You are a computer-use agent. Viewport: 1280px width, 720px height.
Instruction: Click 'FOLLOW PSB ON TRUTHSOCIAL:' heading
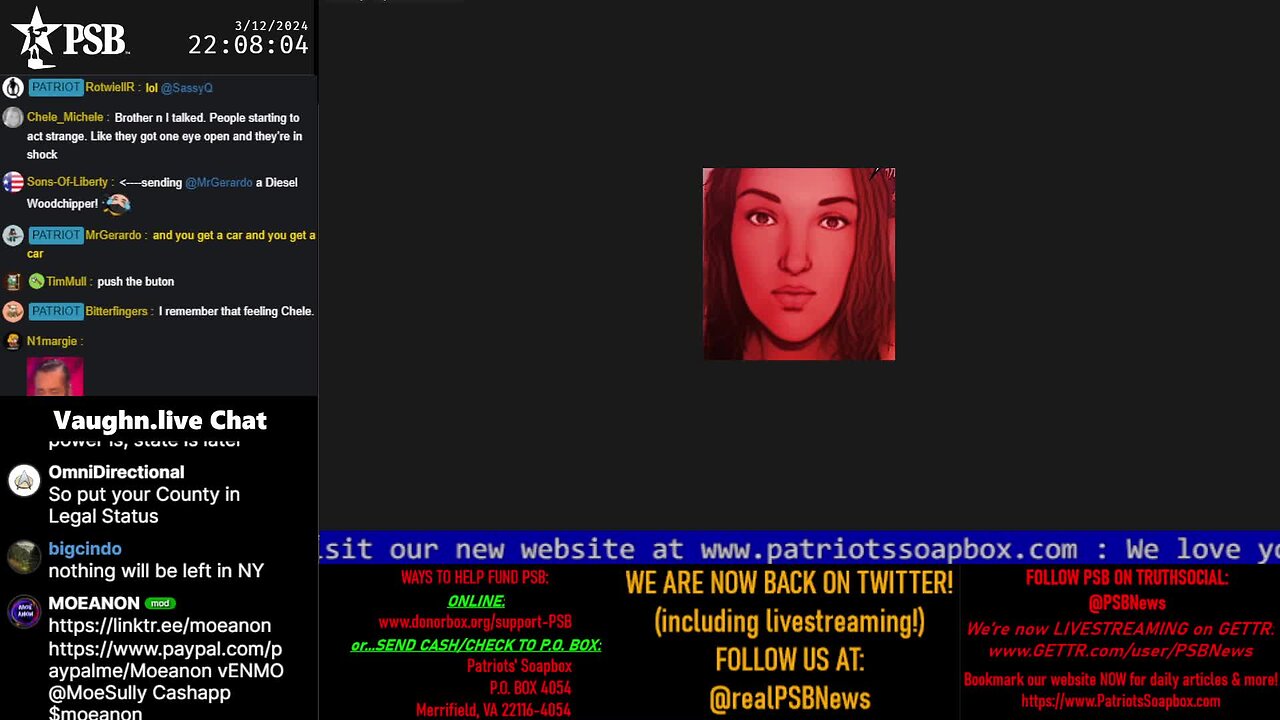1127,578
